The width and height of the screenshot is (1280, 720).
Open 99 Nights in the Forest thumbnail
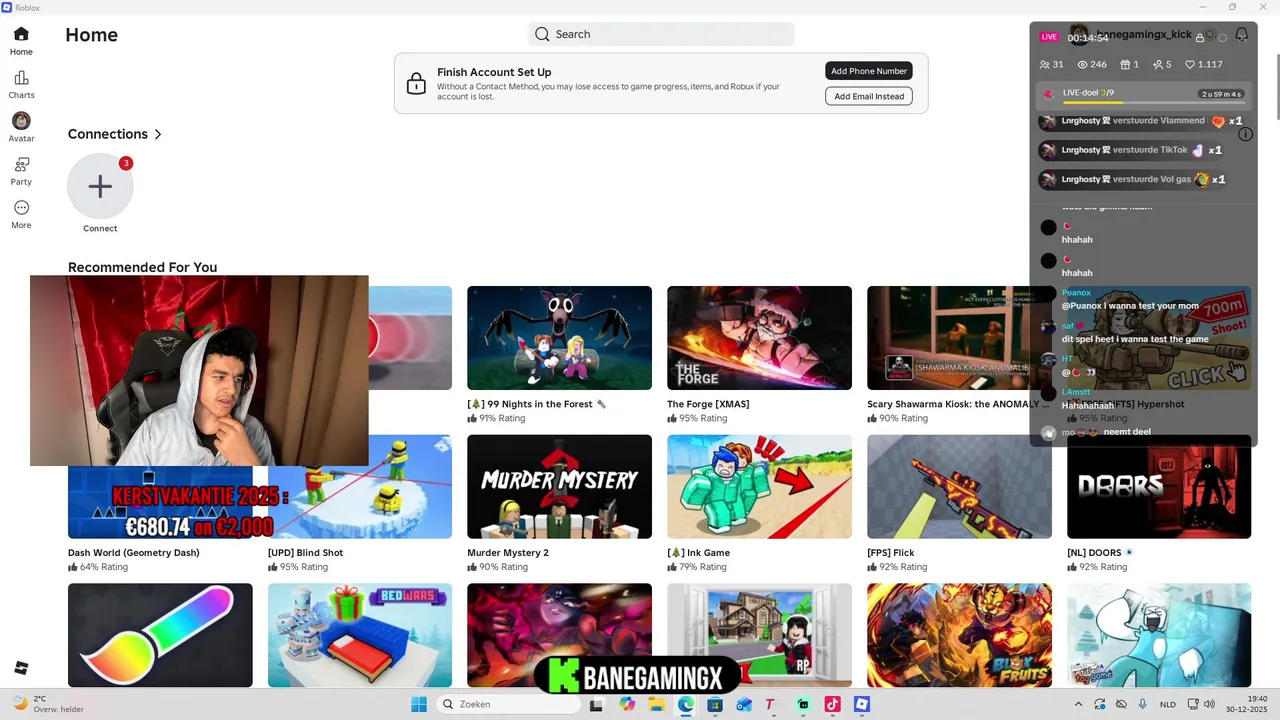(x=559, y=338)
